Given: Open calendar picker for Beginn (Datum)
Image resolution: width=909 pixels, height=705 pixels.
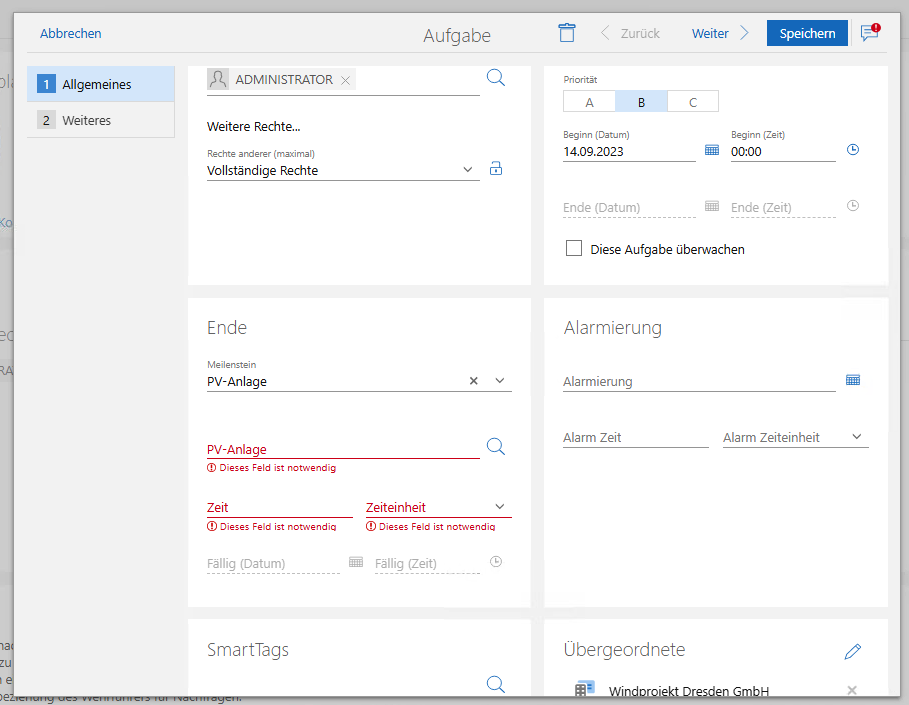Looking at the screenshot, I should point(712,150).
